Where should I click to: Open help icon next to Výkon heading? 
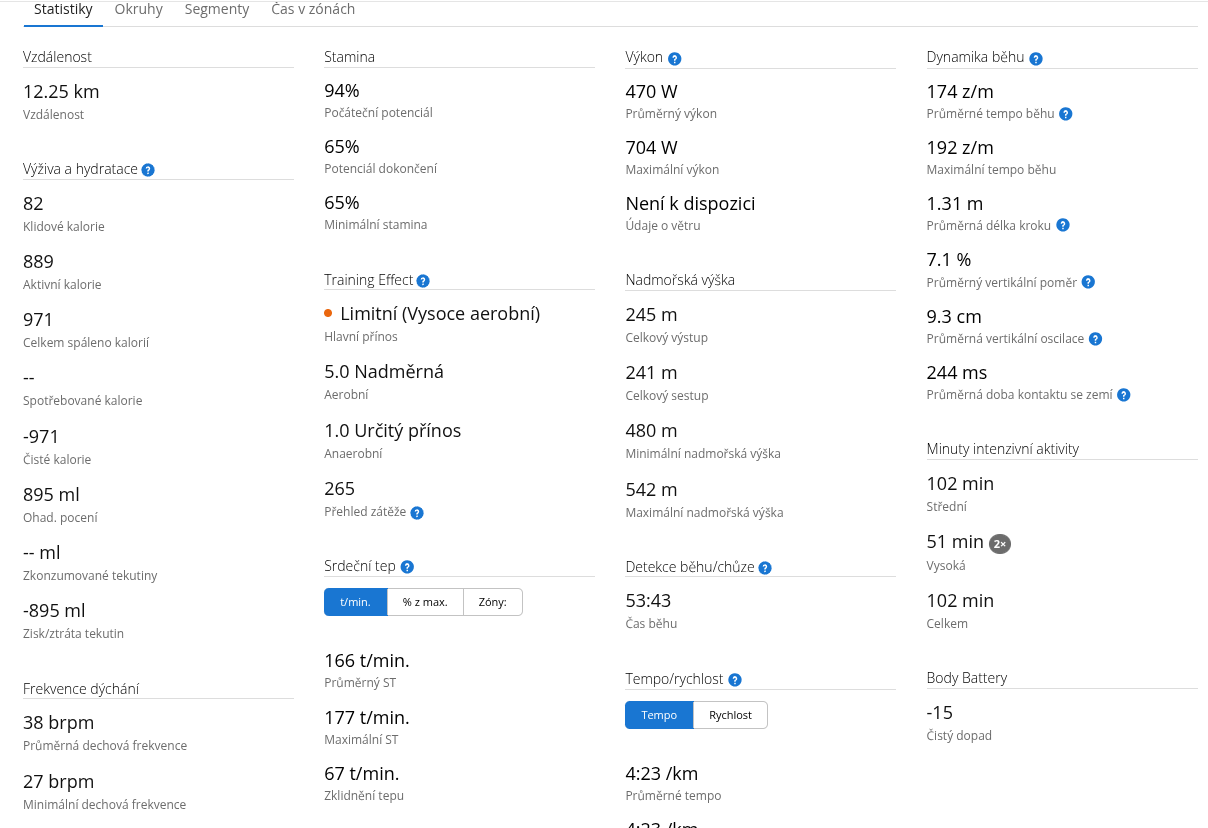pos(675,59)
